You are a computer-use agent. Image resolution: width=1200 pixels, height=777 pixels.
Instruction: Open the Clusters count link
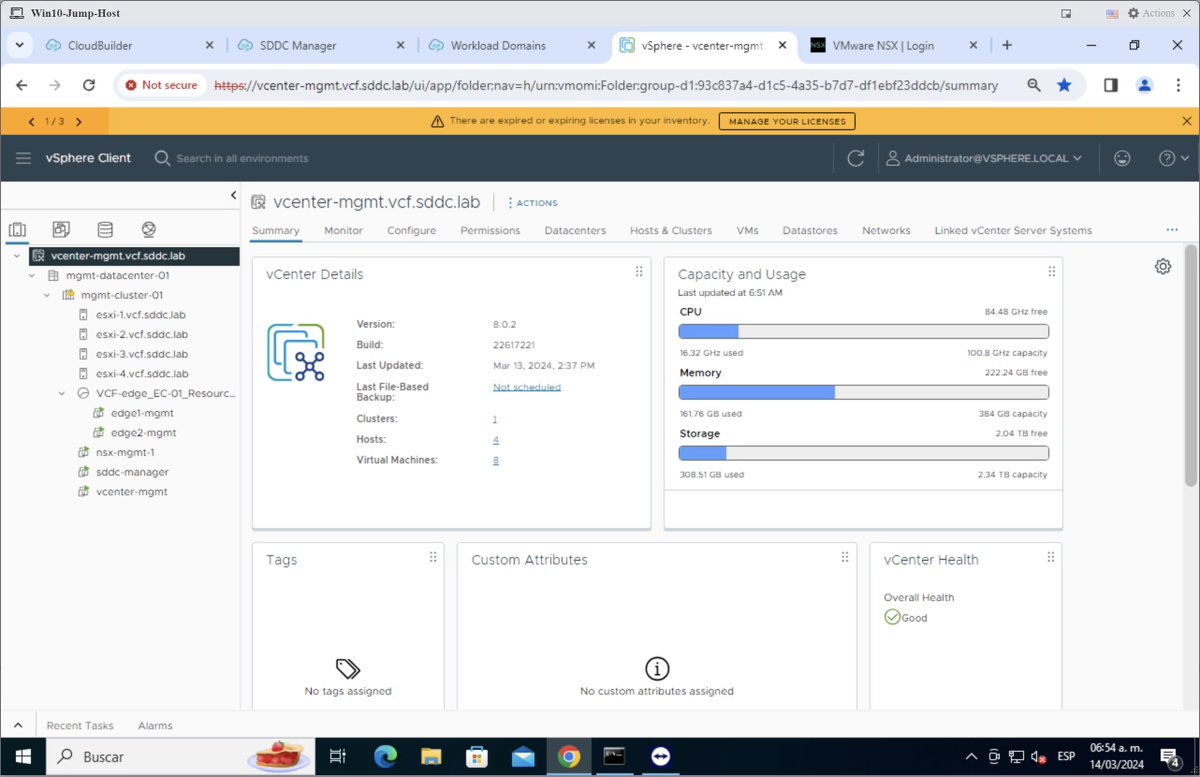(495, 419)
